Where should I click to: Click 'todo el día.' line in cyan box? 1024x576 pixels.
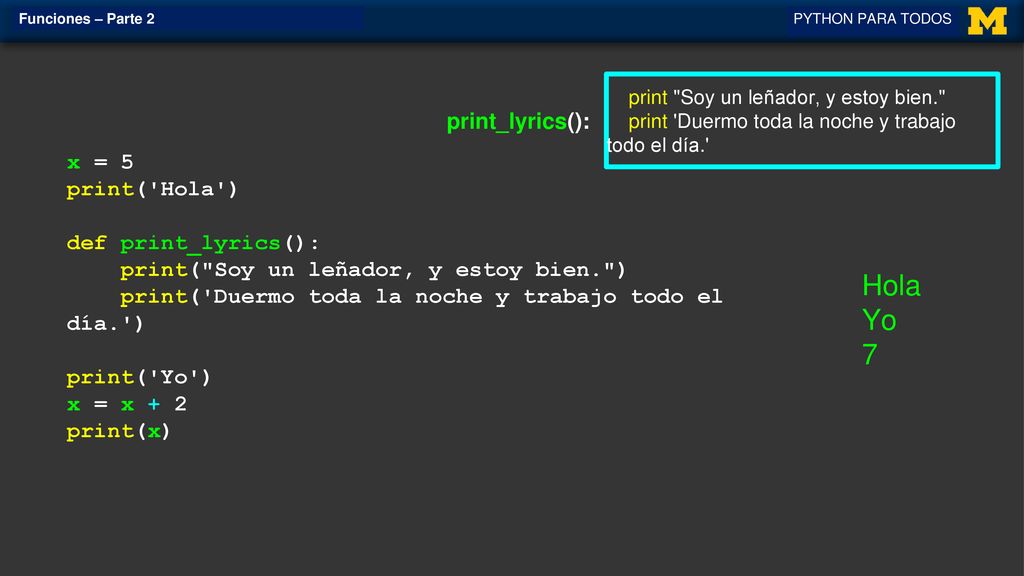(658, 145)
